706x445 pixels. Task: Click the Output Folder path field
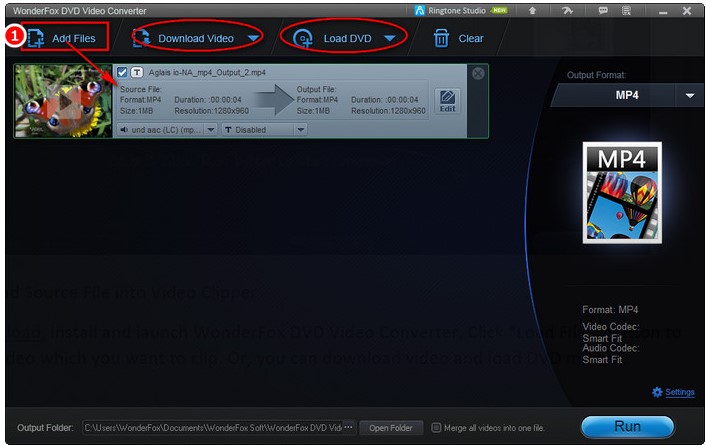[213, 427]
